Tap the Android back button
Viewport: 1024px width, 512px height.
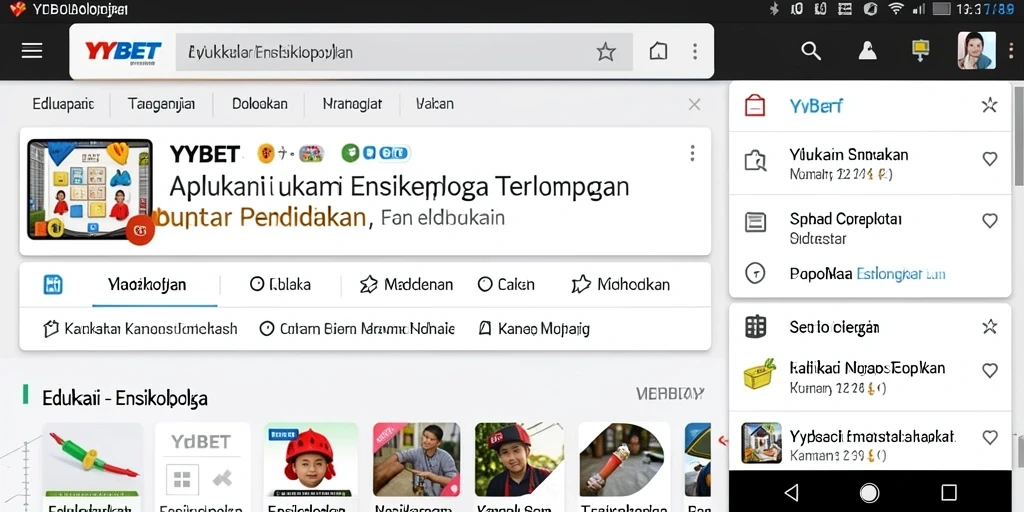click(792, 492)
